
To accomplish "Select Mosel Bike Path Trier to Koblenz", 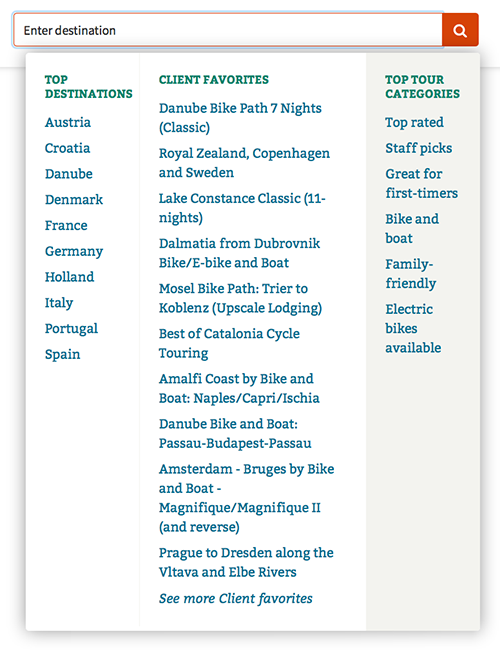I will 240,298.
